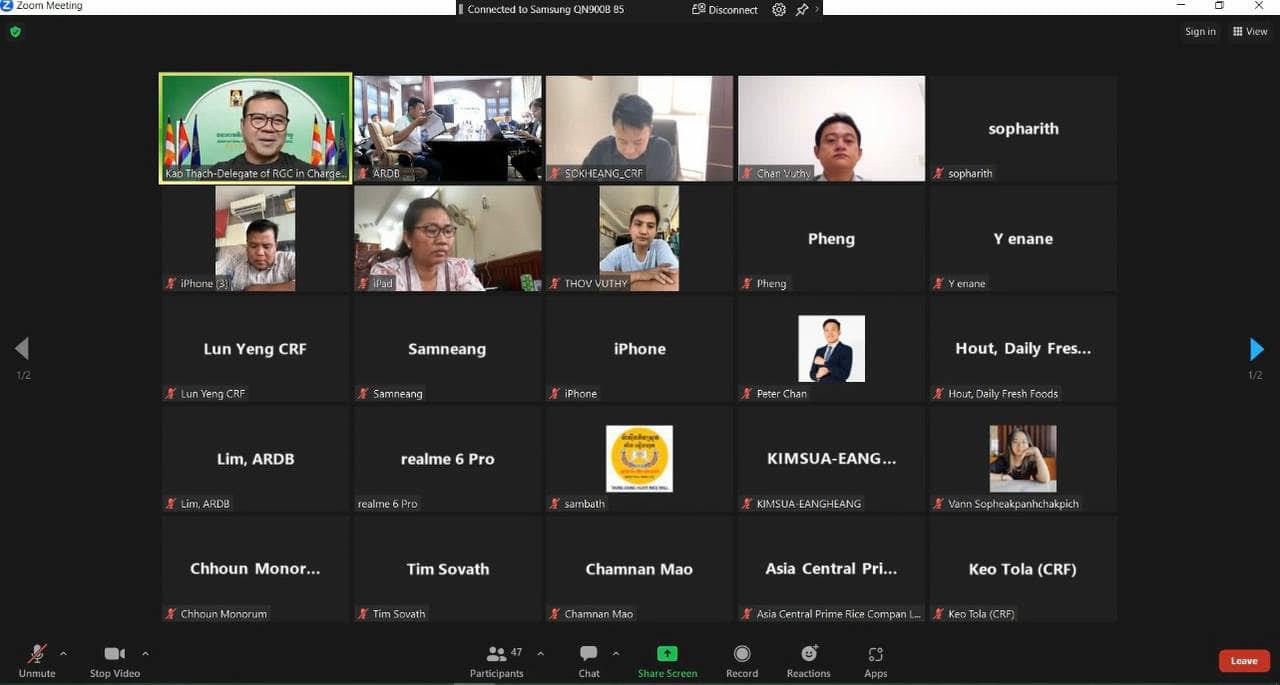This screenshot has width=1280, height=685.
Task: Expand the arrow beside Chat
Action: click(616, 654)
